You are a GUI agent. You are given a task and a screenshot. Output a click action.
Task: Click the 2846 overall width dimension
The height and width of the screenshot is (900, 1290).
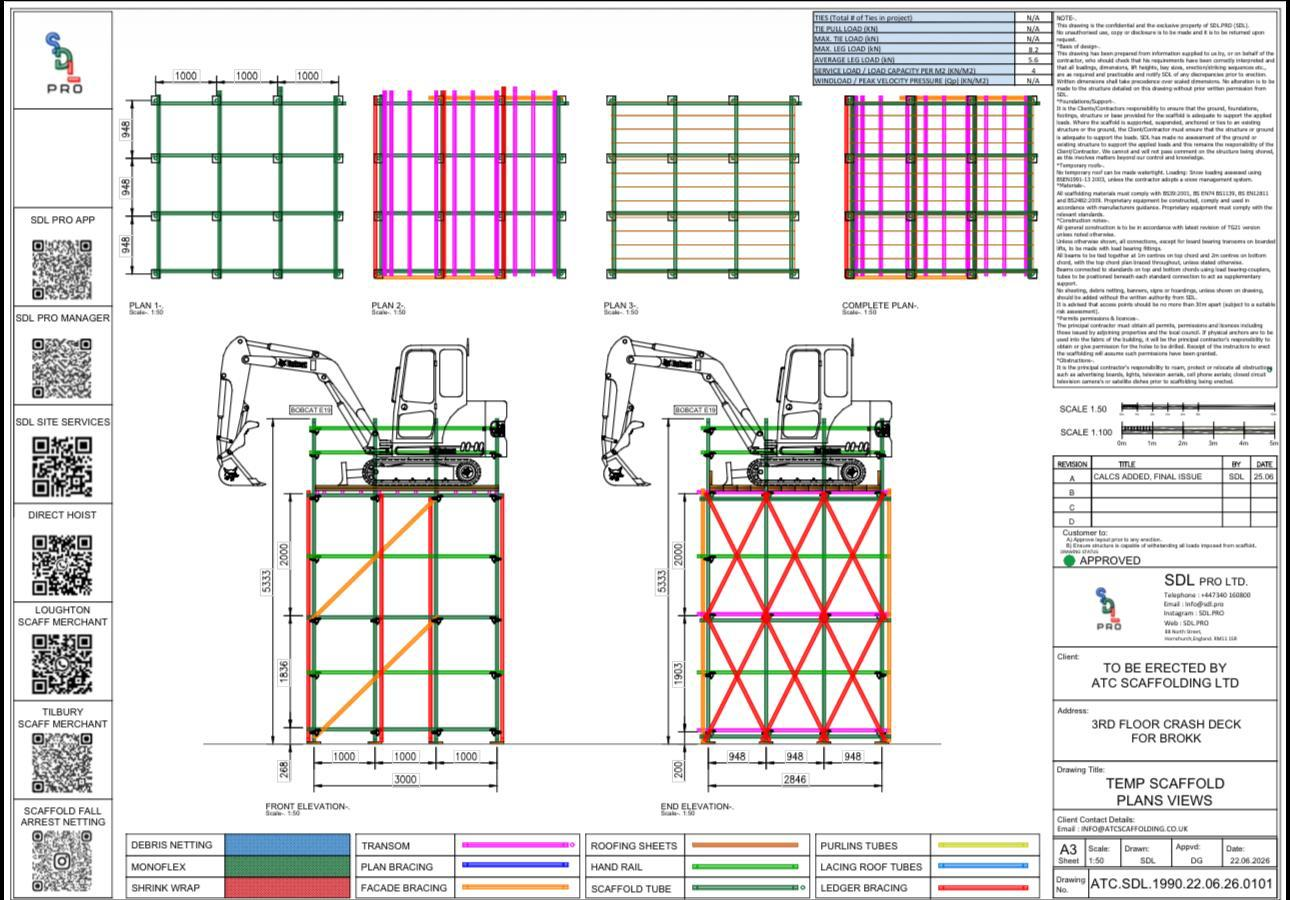coord(795,780)
